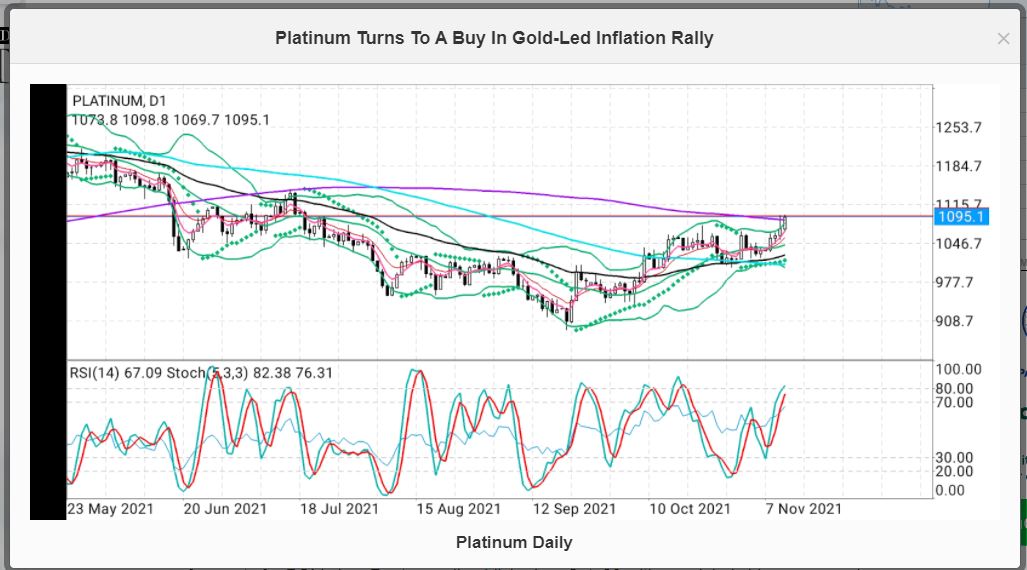The height and width of the screenshot is (570, 1027).
Task: Select the 15 Aug 2021 date marker
Action: click(x=456, y=508)
